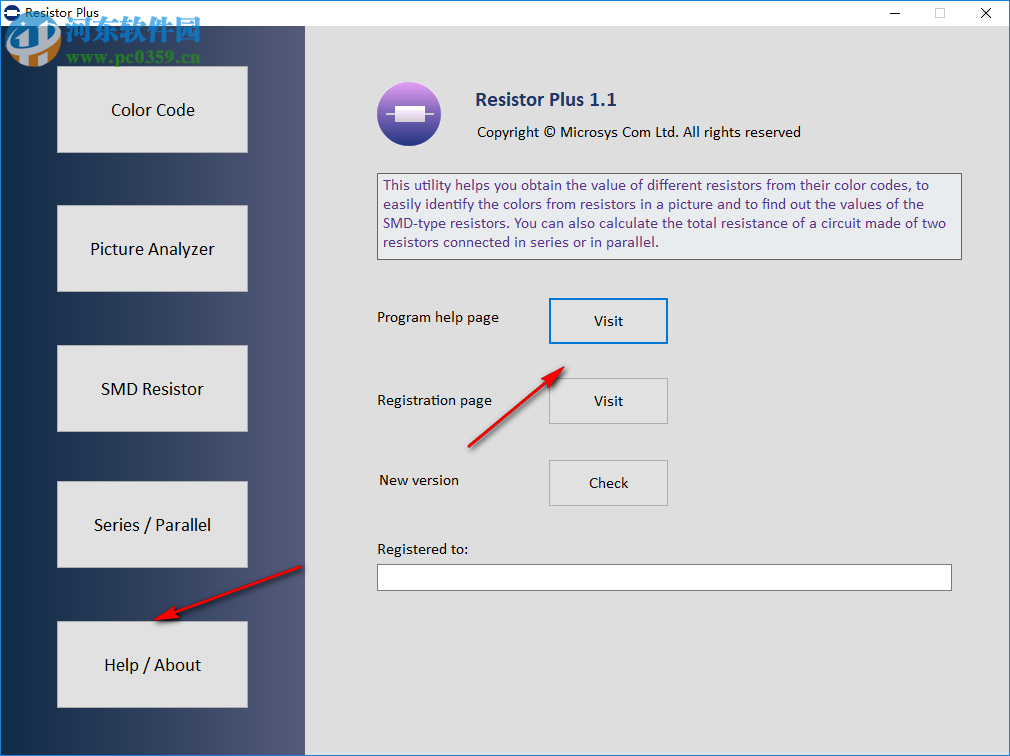Minimize the Resistor Plus window
1010x756 pixels.
[893, 13]
